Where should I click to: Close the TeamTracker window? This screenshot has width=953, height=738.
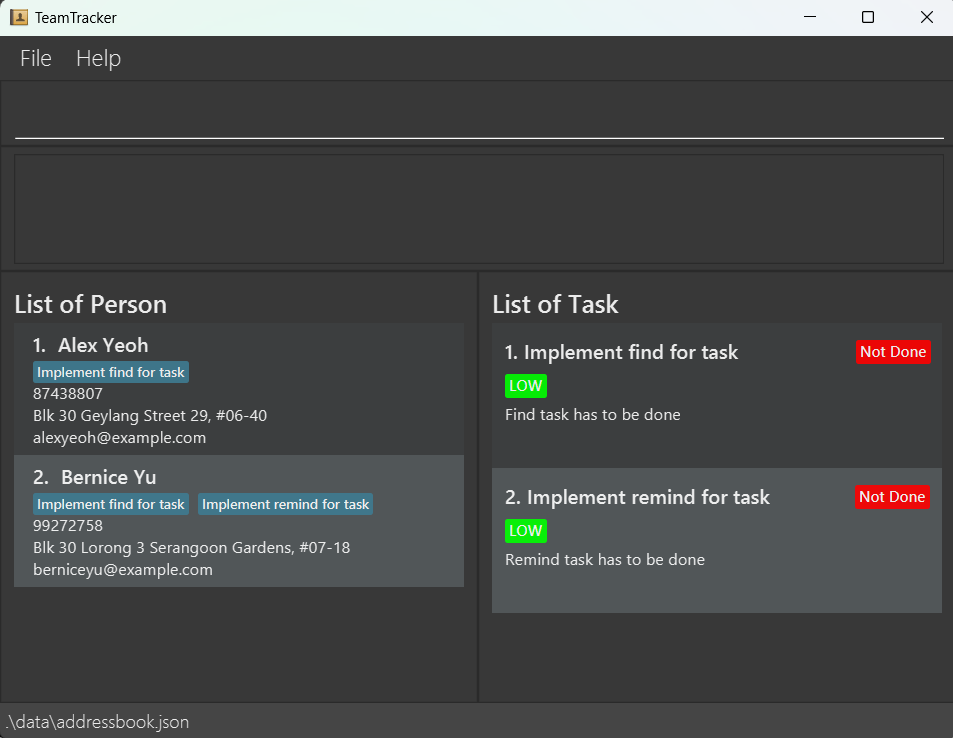pyautogui.click(x=926, y=17)
